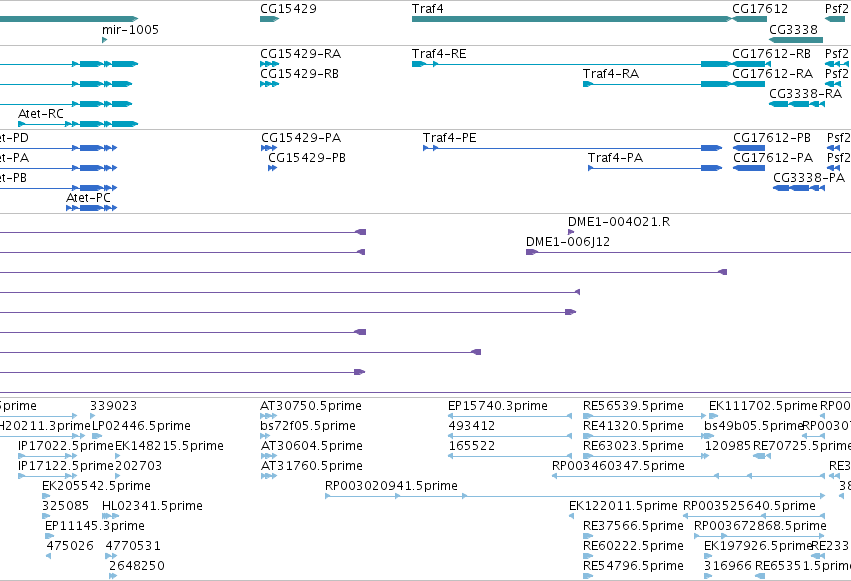Click the mir-1005 gene arrow marker

pyautogui.click(x=104, y=40)
